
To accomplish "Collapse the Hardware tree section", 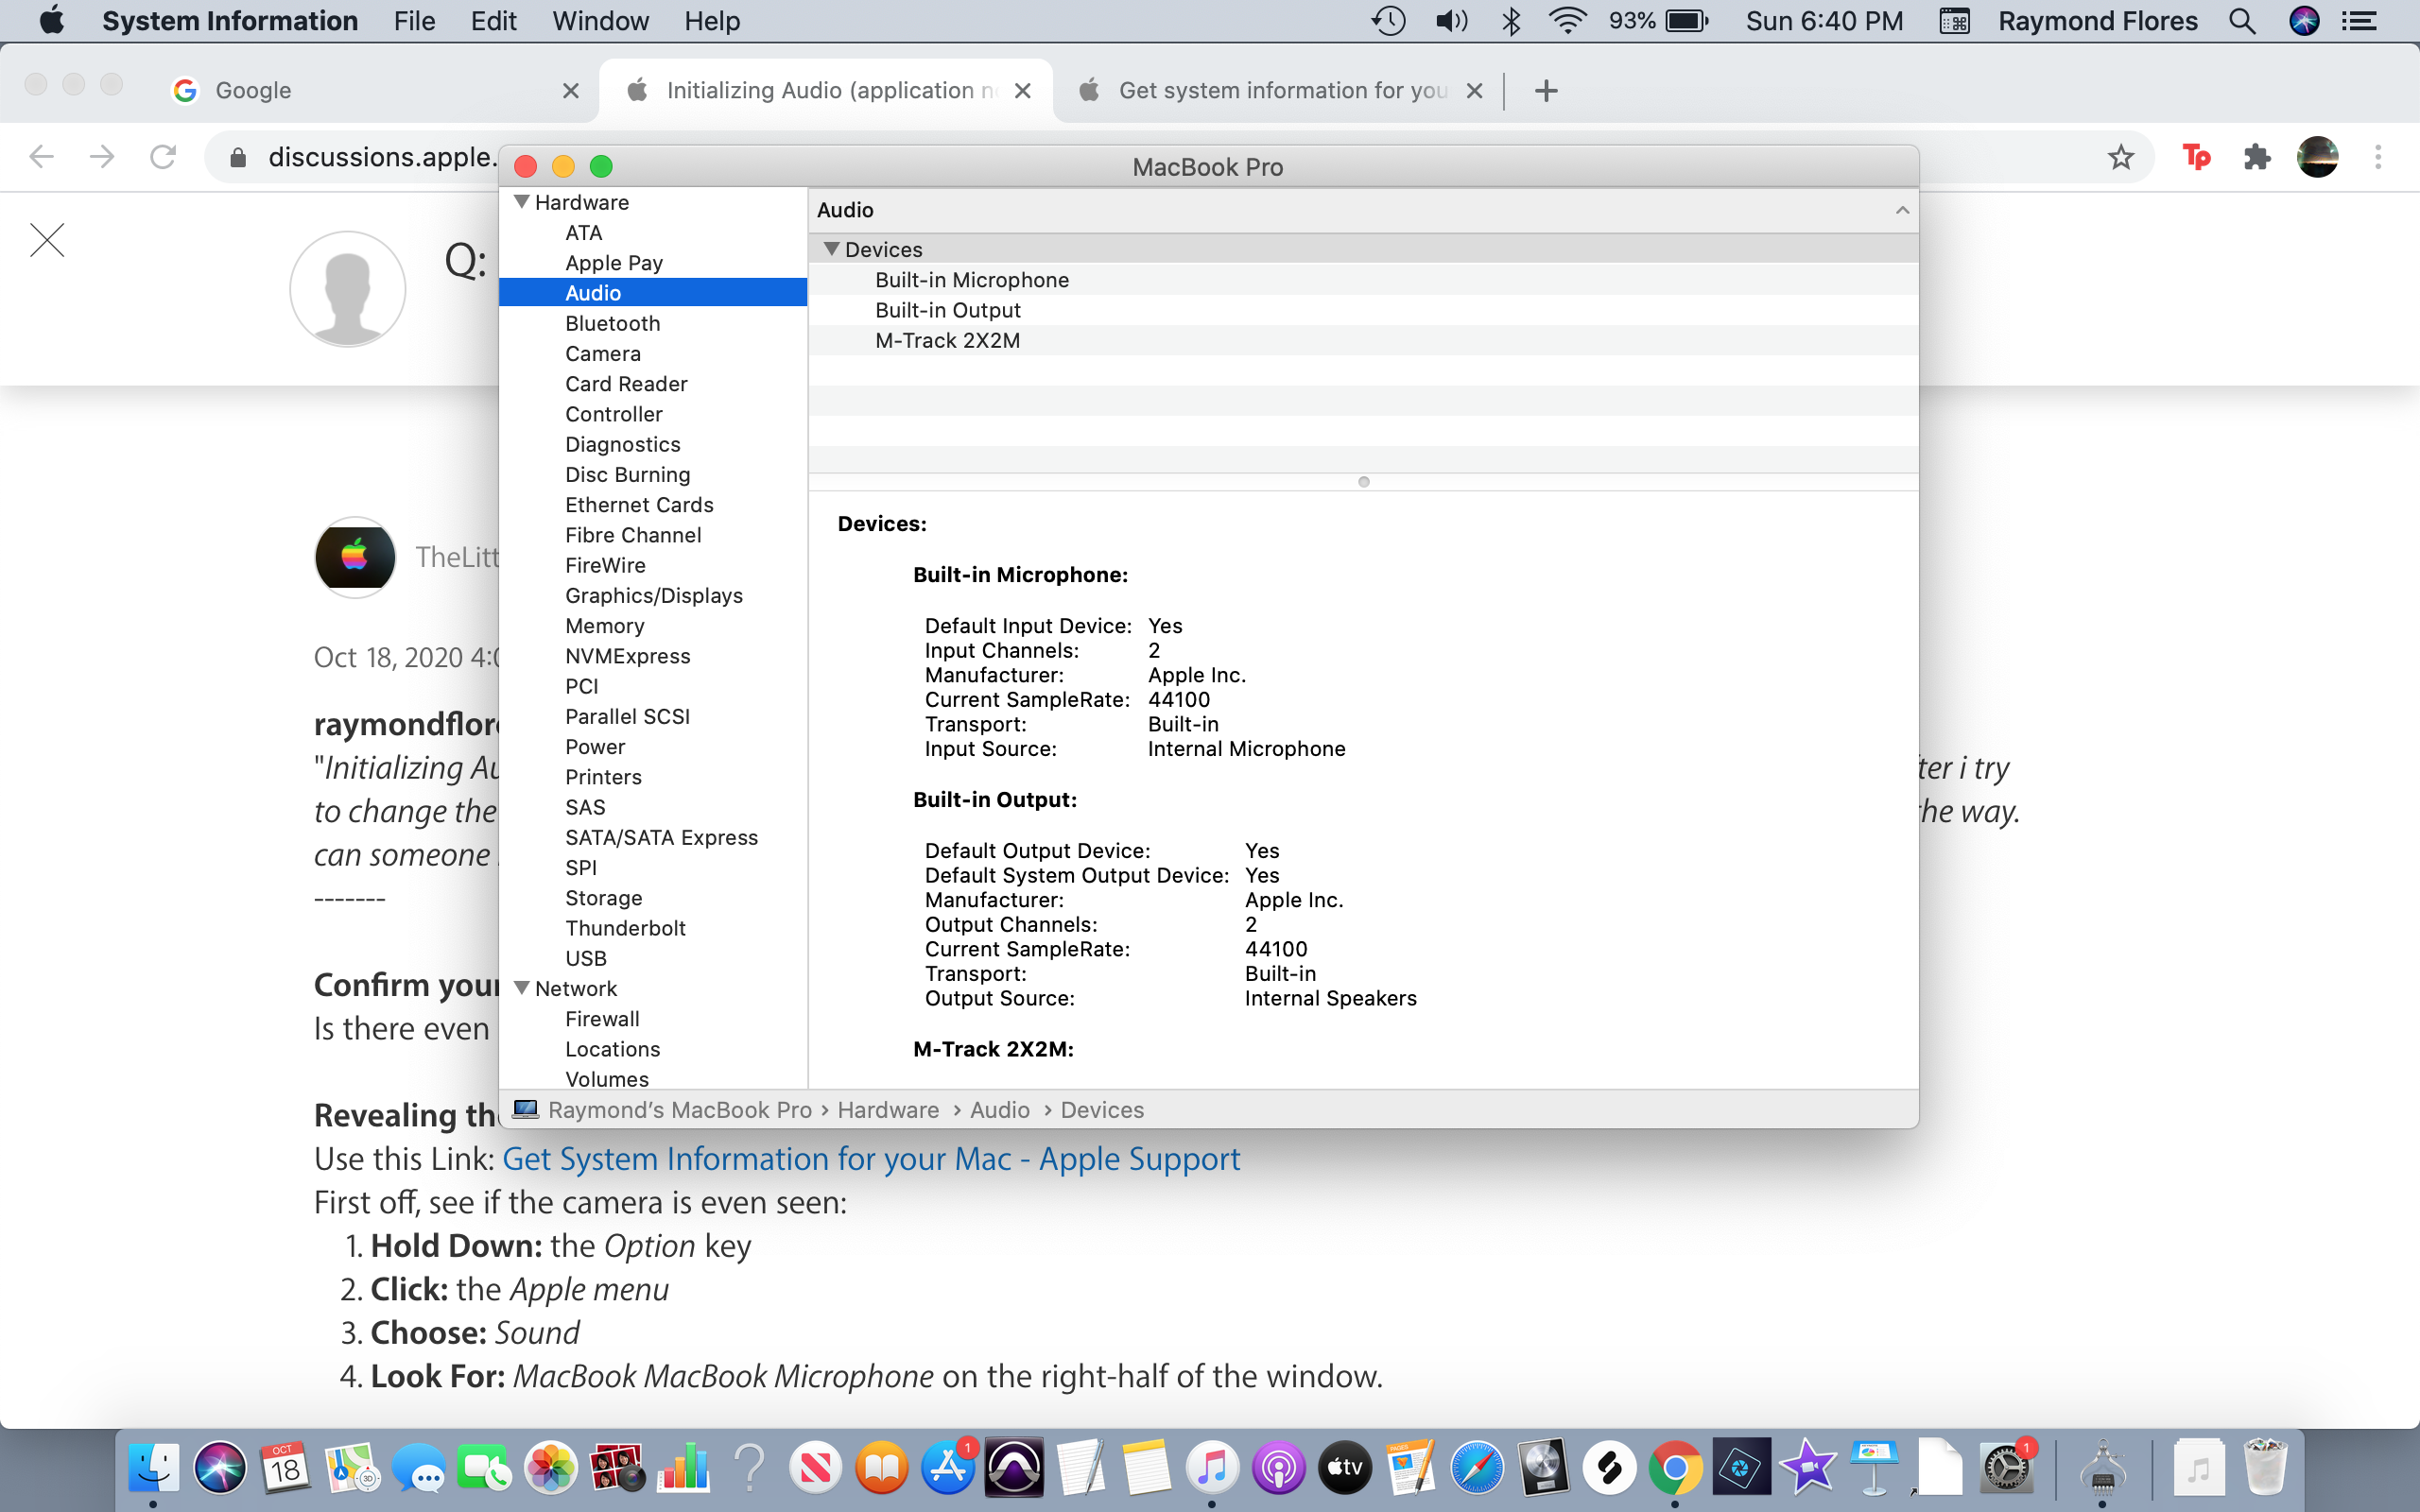I will (521, 202).
